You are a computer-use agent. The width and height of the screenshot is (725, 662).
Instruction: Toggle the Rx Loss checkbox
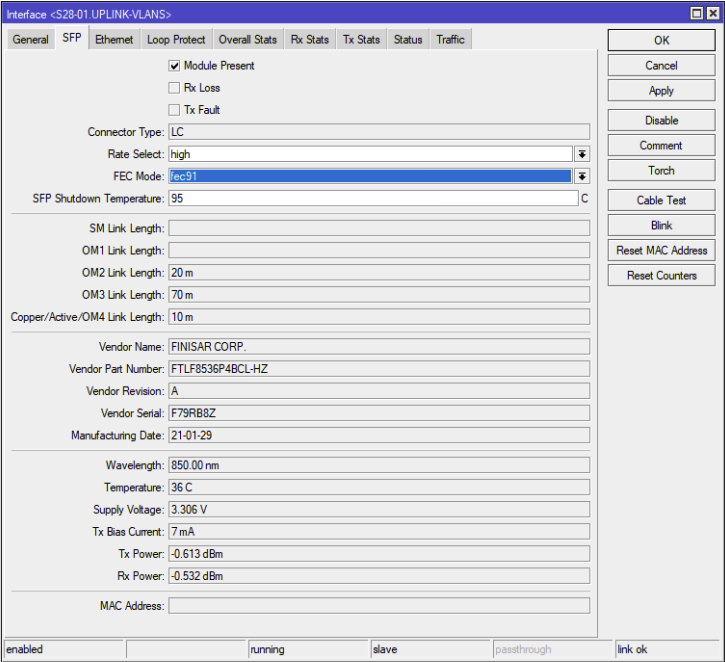pos(174,88)
